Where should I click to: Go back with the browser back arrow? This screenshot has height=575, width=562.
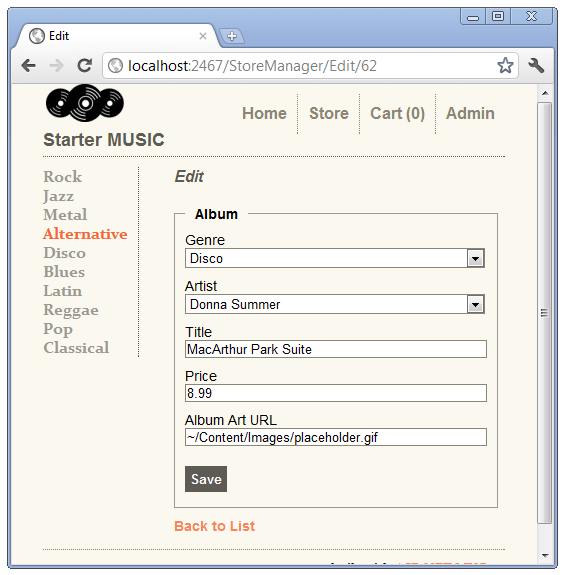coord(28,66)
